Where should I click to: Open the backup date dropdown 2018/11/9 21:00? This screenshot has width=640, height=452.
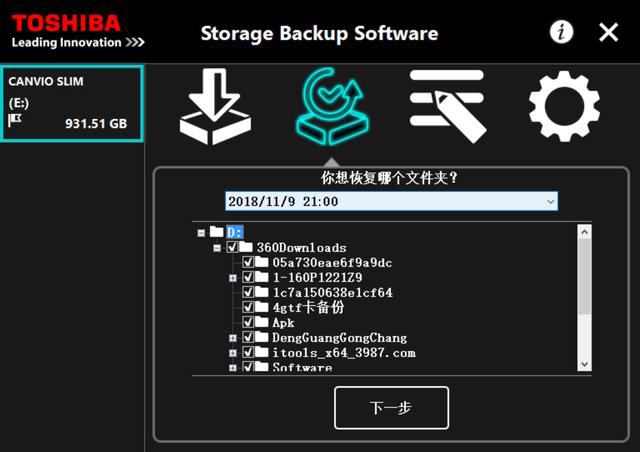pyautogui.click(x=391, y=201)
